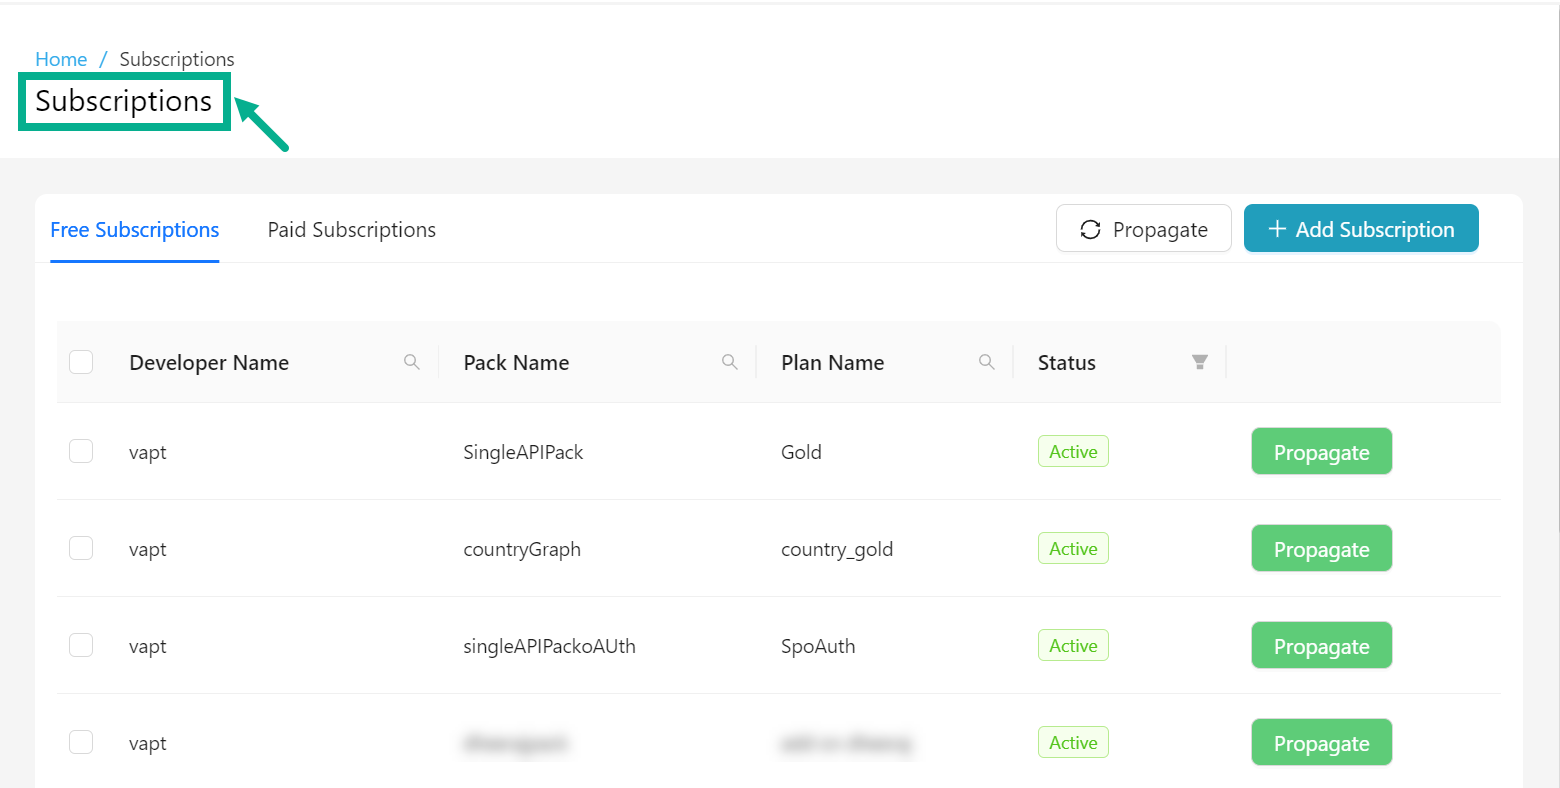Screen dimensions: 1560x788
Task: Check the checkbox on the SingleAPIPack row
Action: pos(81,450)
